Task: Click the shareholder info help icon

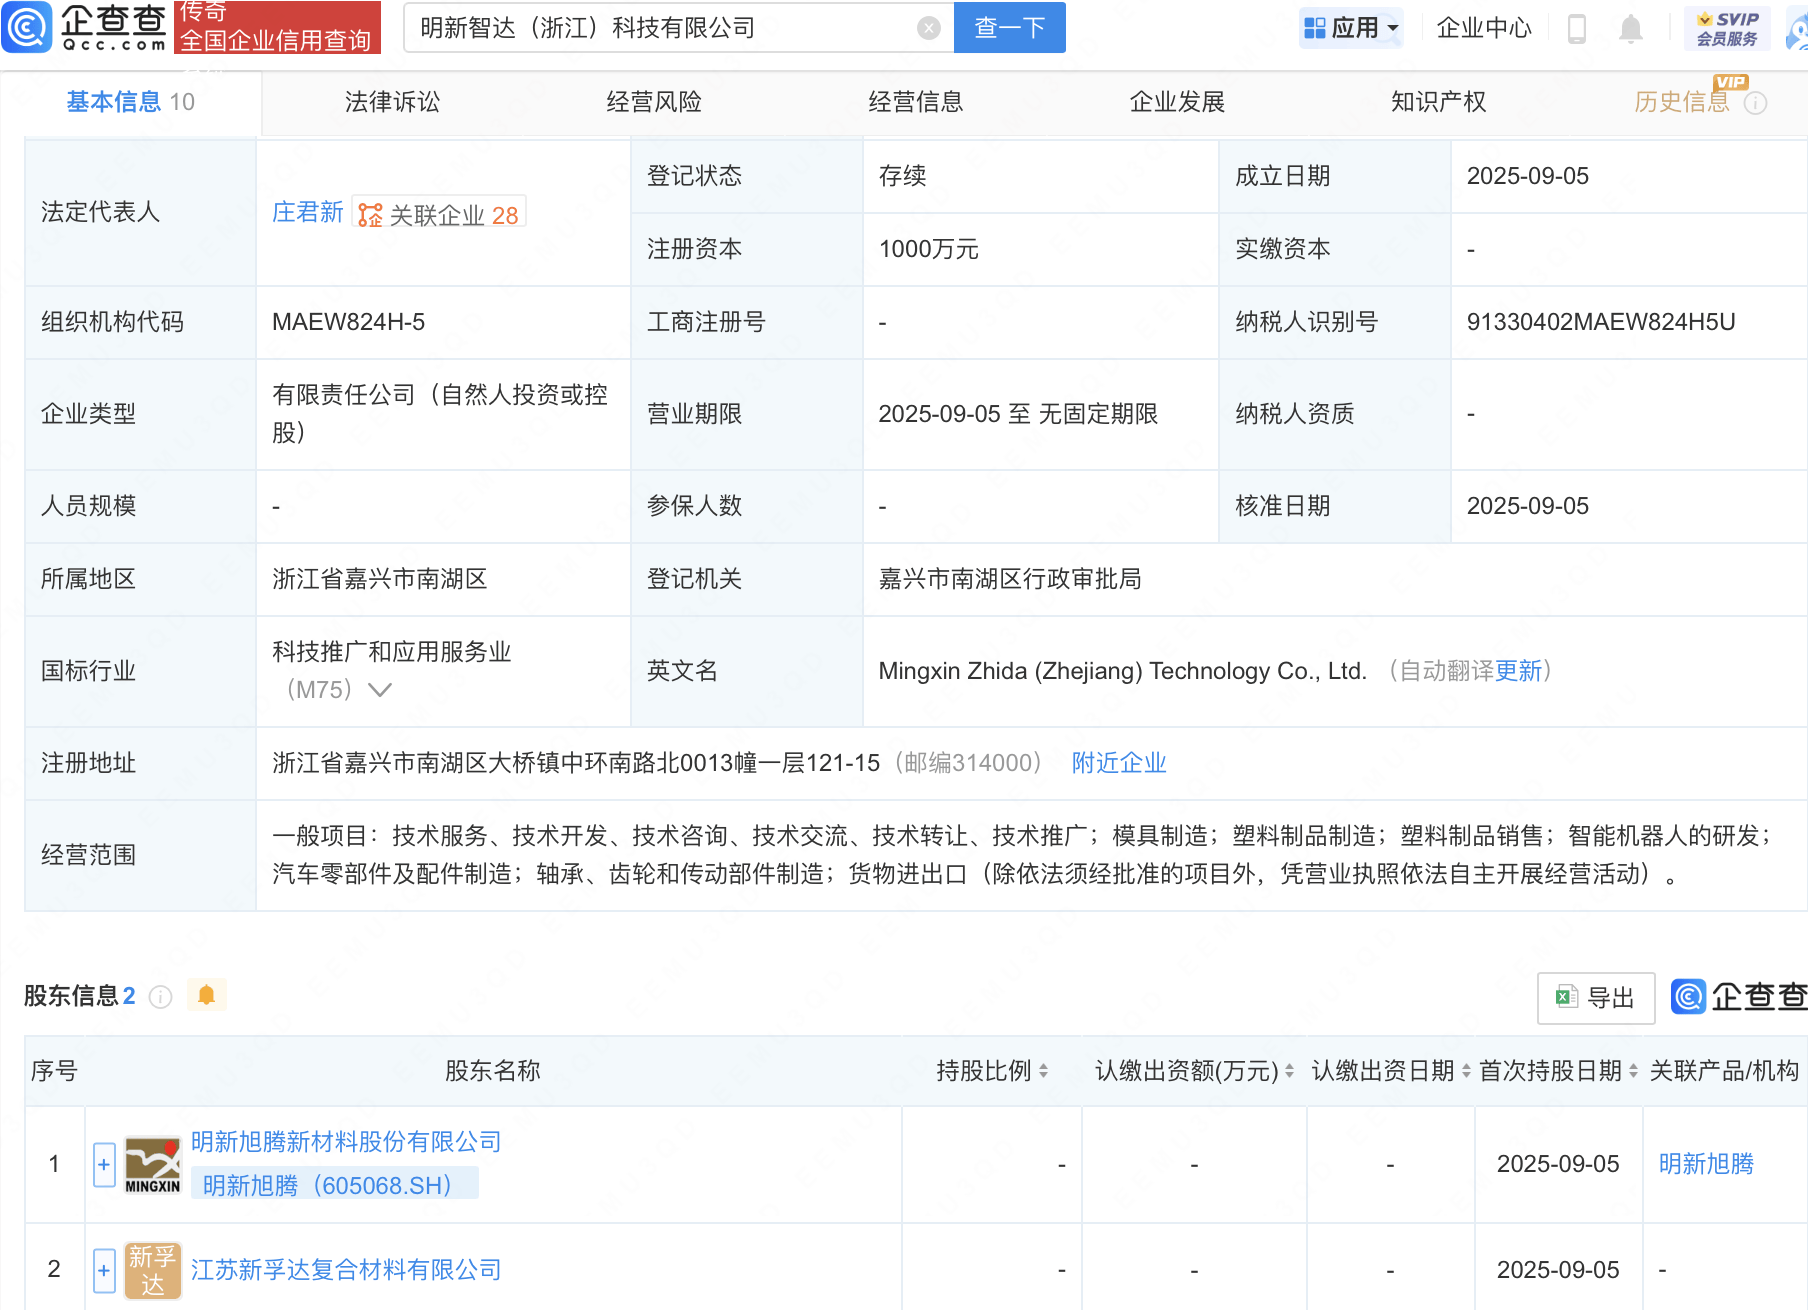Action: pos(160,996)
